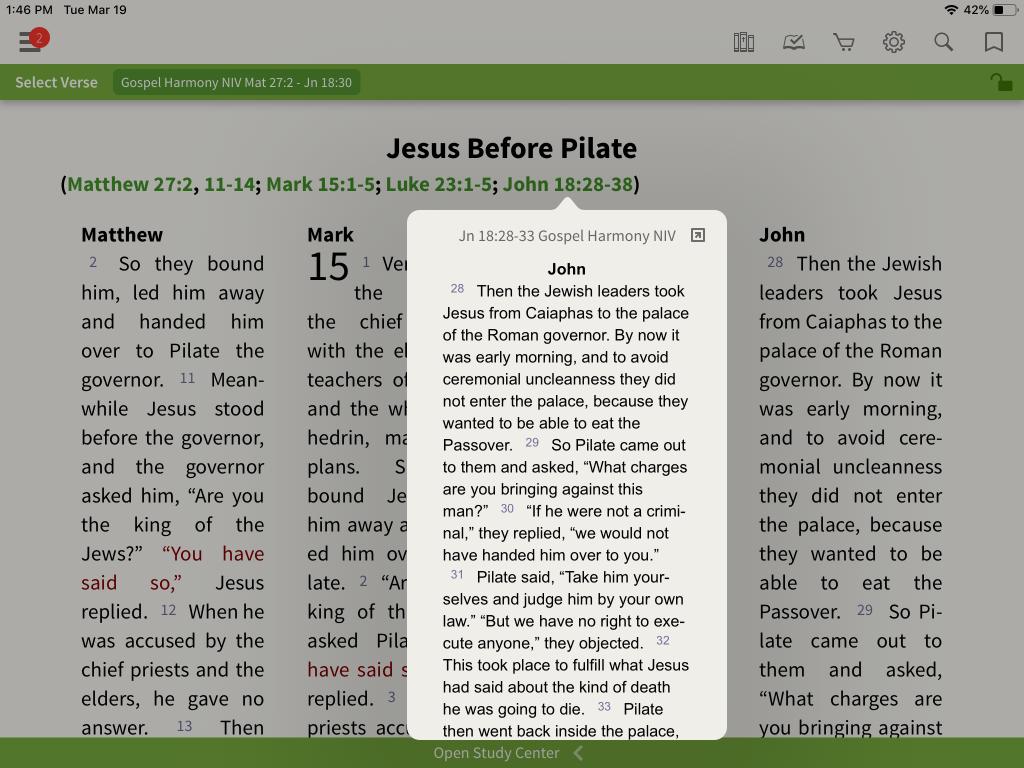The height and width of the screenshot is (768, 1024).
Task: Open Study Center bar
Action: [509, 753]
